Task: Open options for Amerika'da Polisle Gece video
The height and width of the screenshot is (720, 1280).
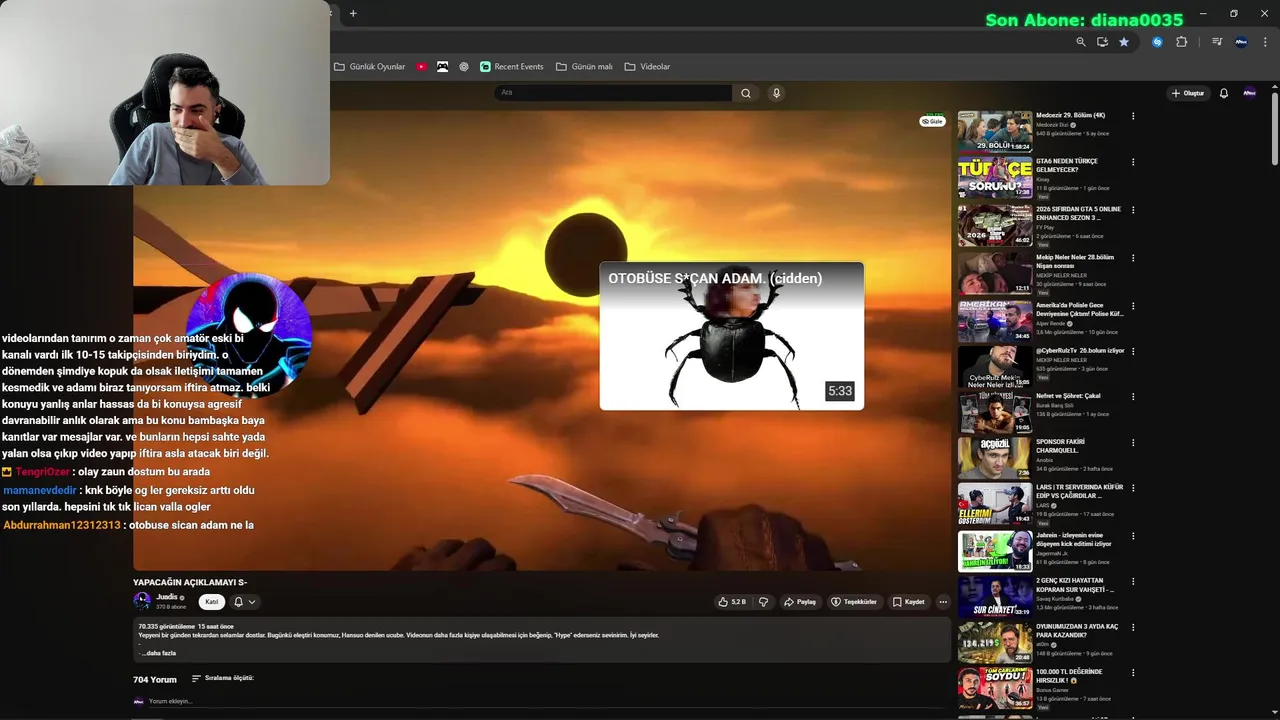Action: [x=1133, y=306]
